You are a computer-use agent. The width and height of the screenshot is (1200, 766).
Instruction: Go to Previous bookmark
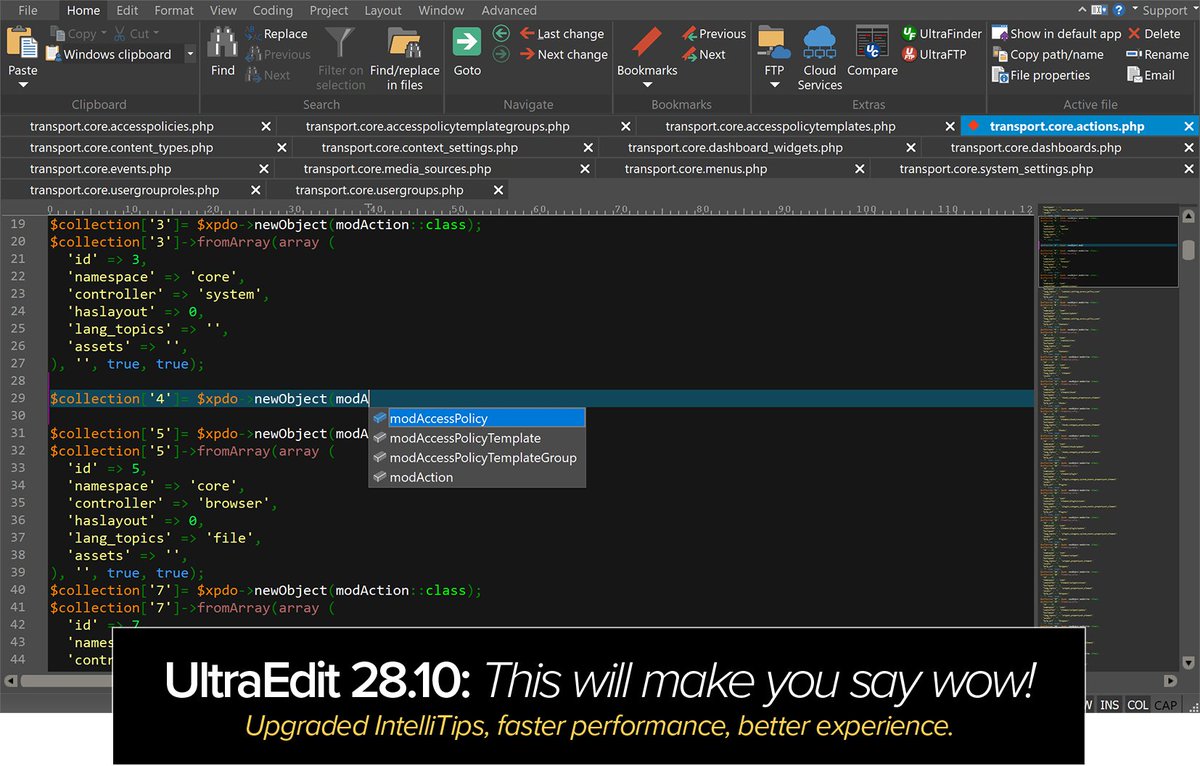[714, 34]
